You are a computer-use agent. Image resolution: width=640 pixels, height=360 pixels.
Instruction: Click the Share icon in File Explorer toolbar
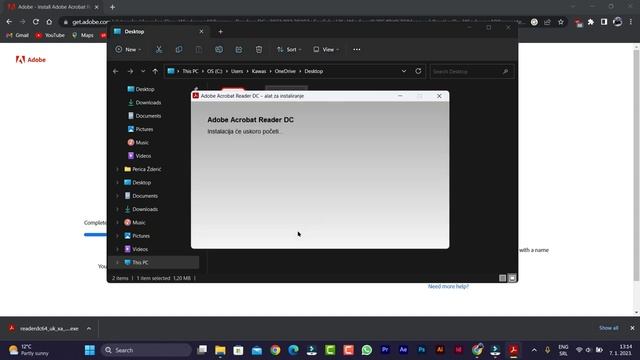[x=239, y=49]
